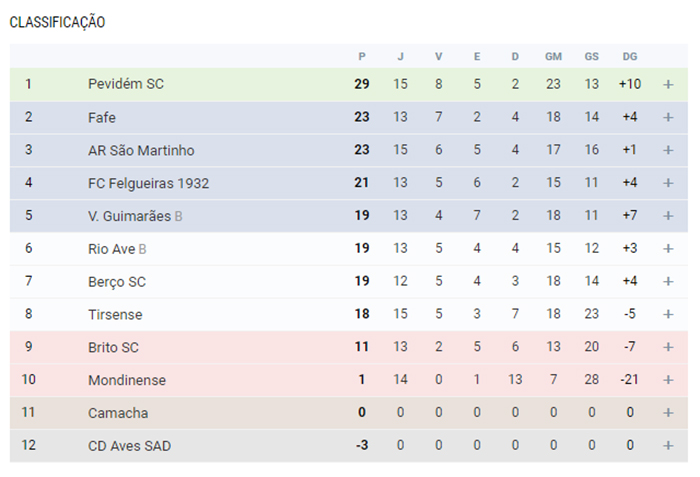Viewport: 700px width, 477px height.
Task: Expand Brito SC row details
Action: 668,347
